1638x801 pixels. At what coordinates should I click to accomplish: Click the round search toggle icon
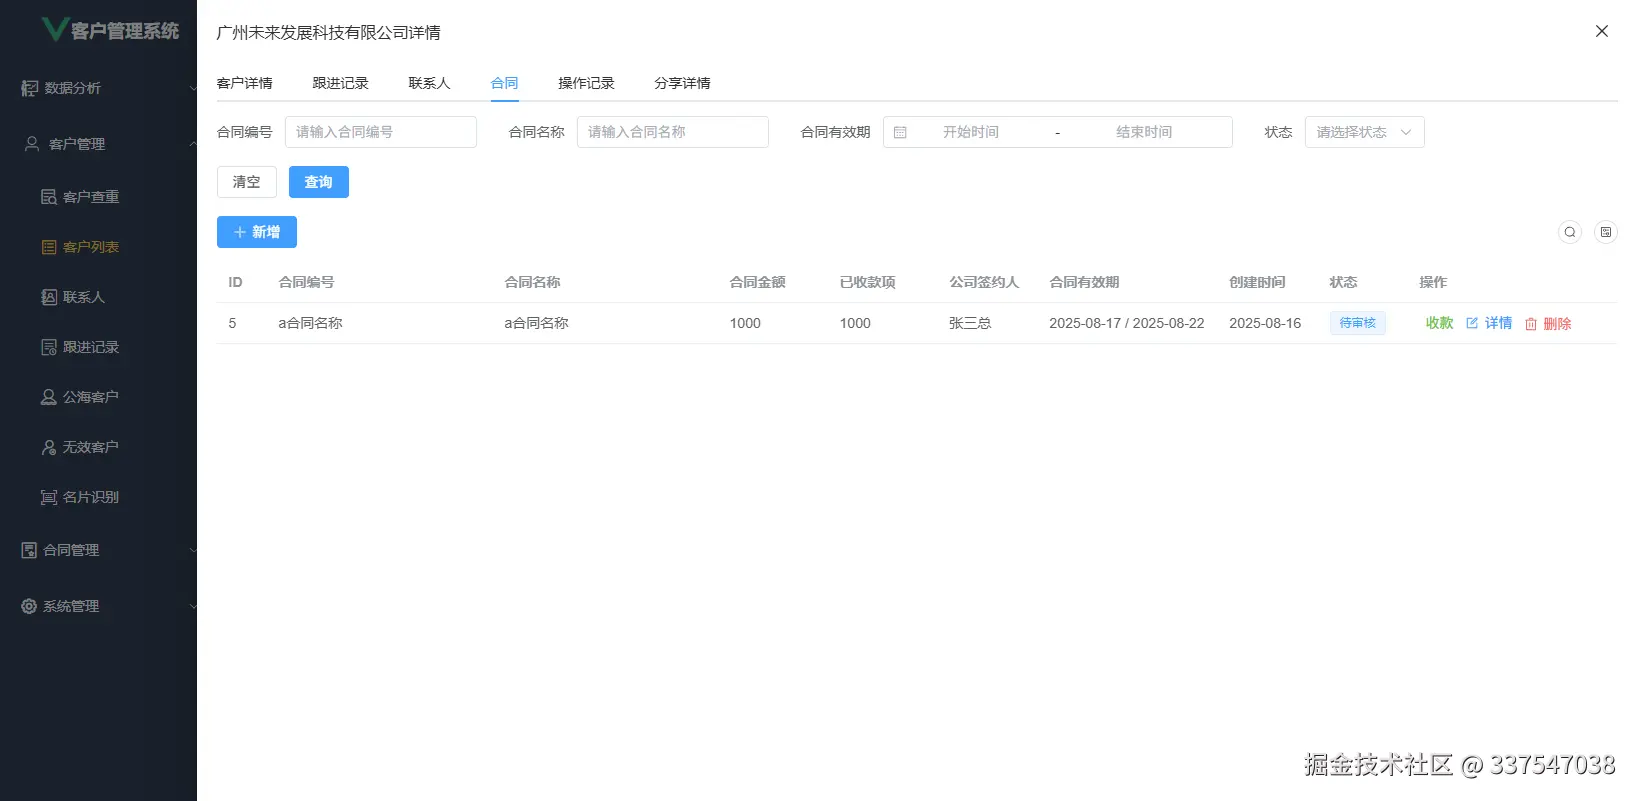point(1570,232)
